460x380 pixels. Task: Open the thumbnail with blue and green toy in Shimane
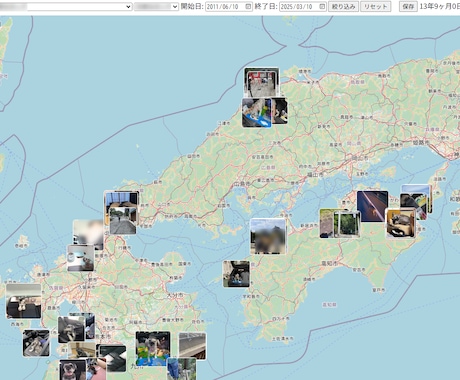coord(256,113)
